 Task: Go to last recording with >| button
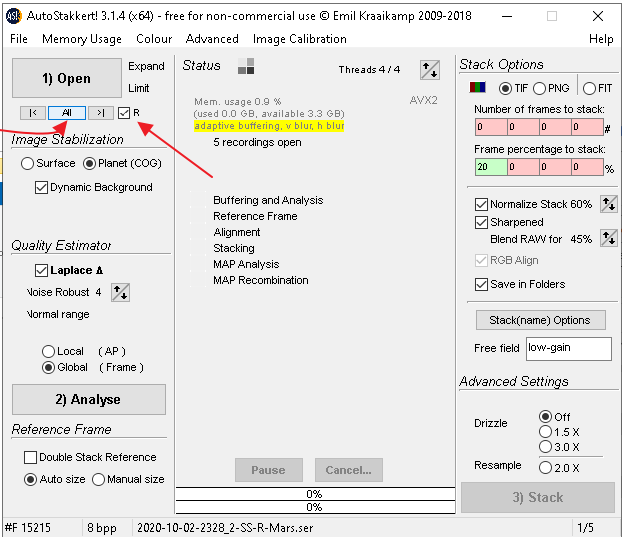click(x=100, y=113)
